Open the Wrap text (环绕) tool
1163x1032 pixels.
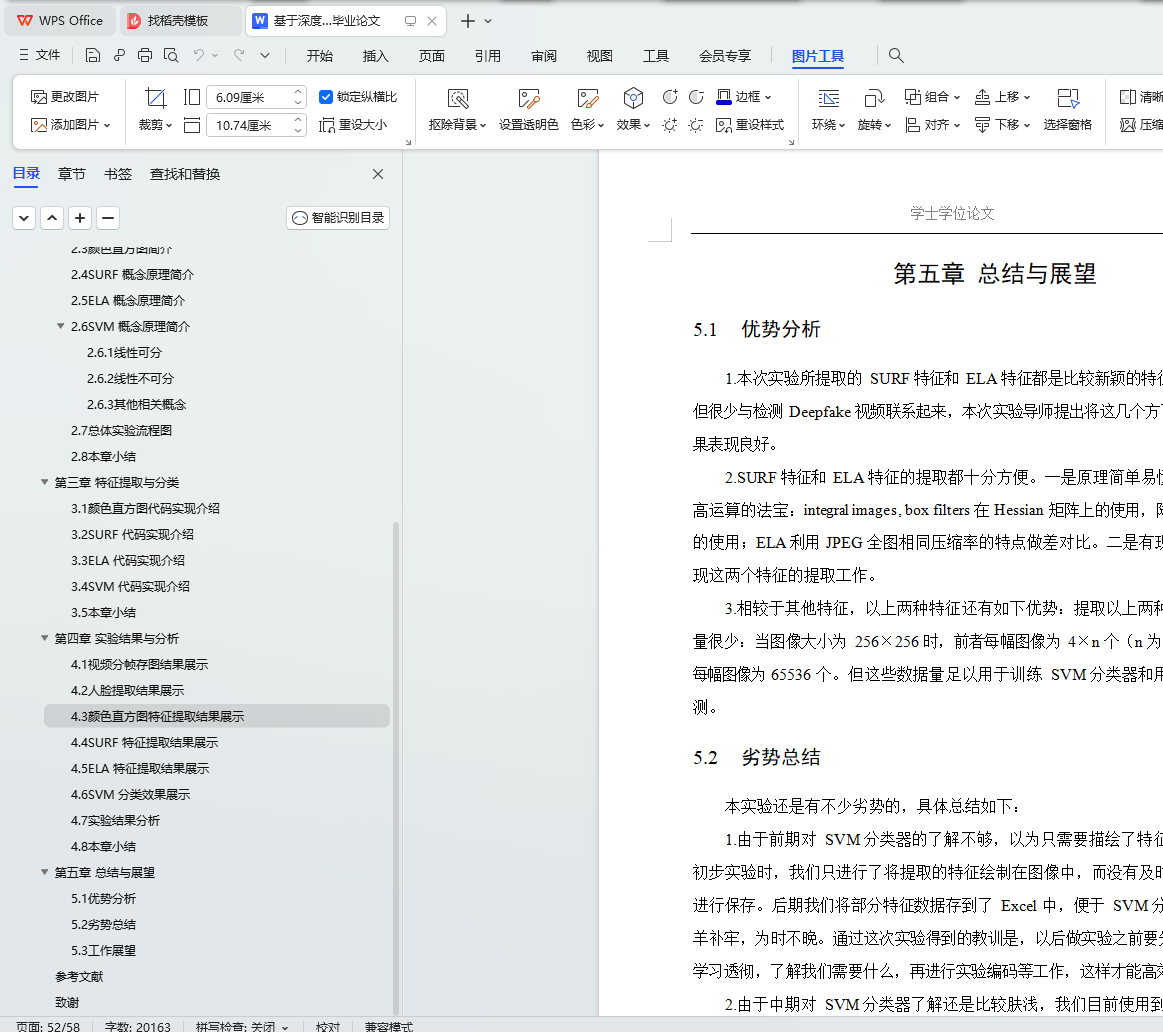click(x=828, y=110)
